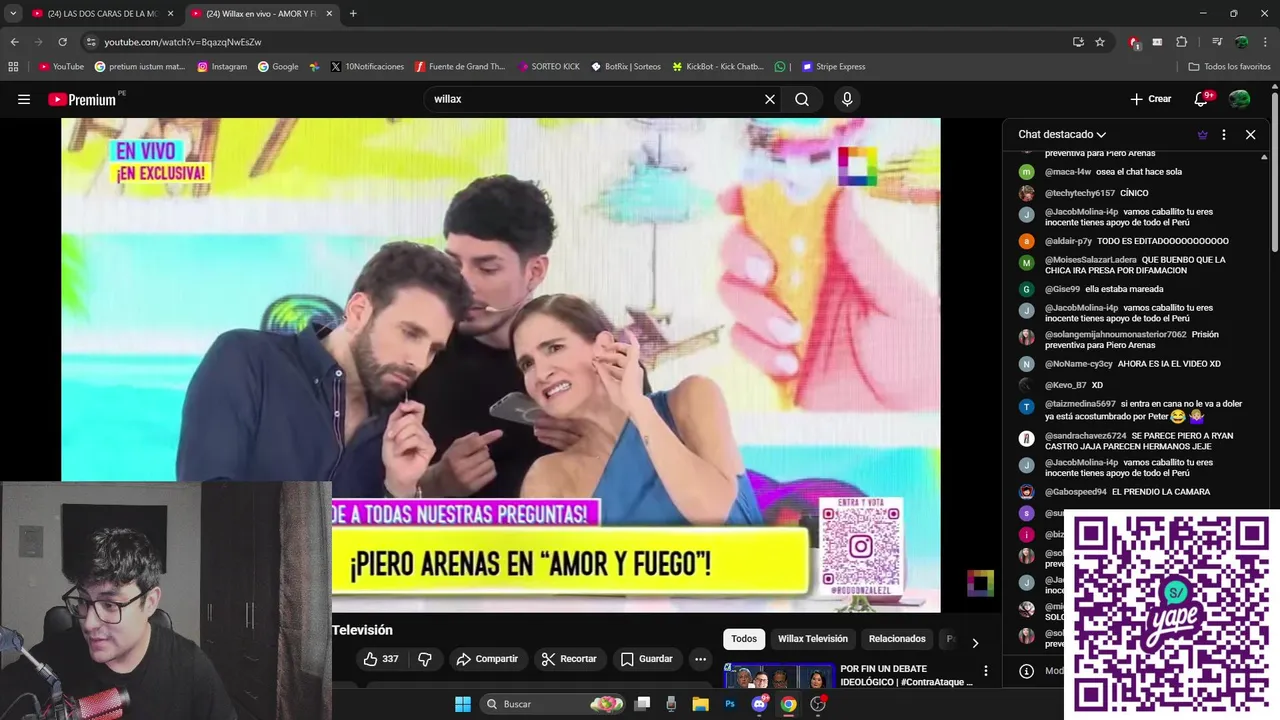Click the page vertical scrollbar

pyautogui.click(x=1275, y=170)
